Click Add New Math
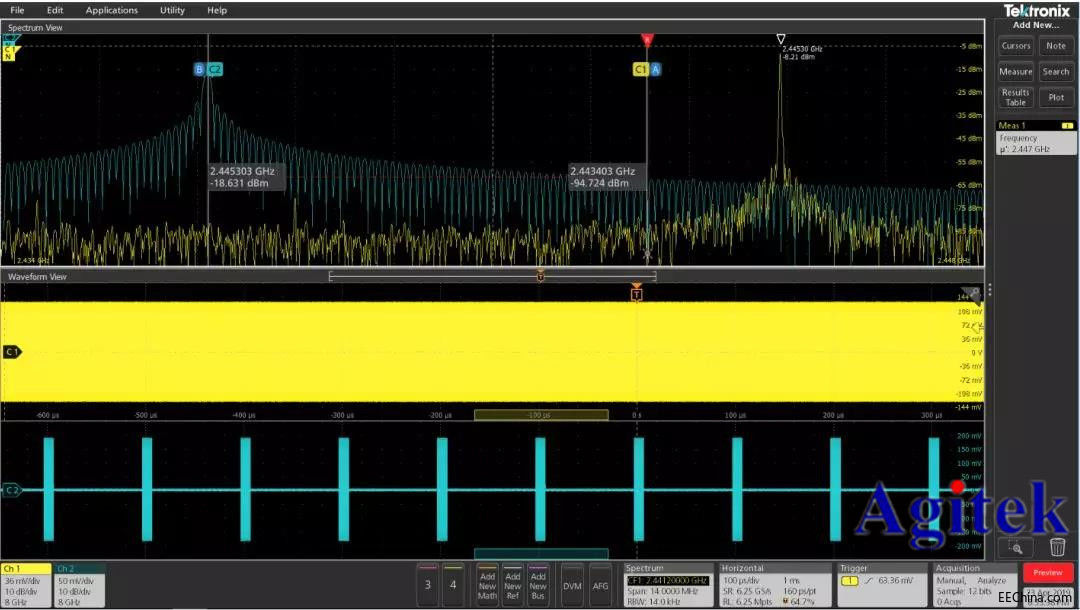The width and height of the screenshot is (1080, 610). click(488, 585)
